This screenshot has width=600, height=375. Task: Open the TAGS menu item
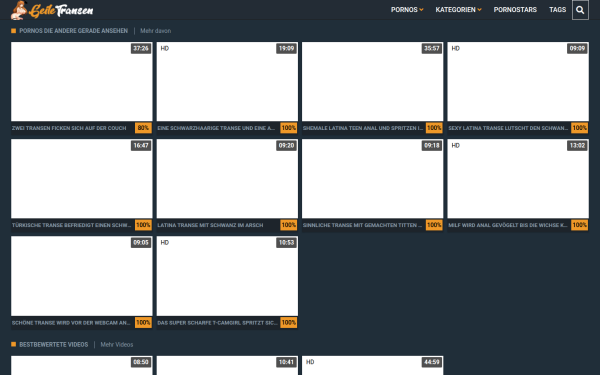pos(558,10)
